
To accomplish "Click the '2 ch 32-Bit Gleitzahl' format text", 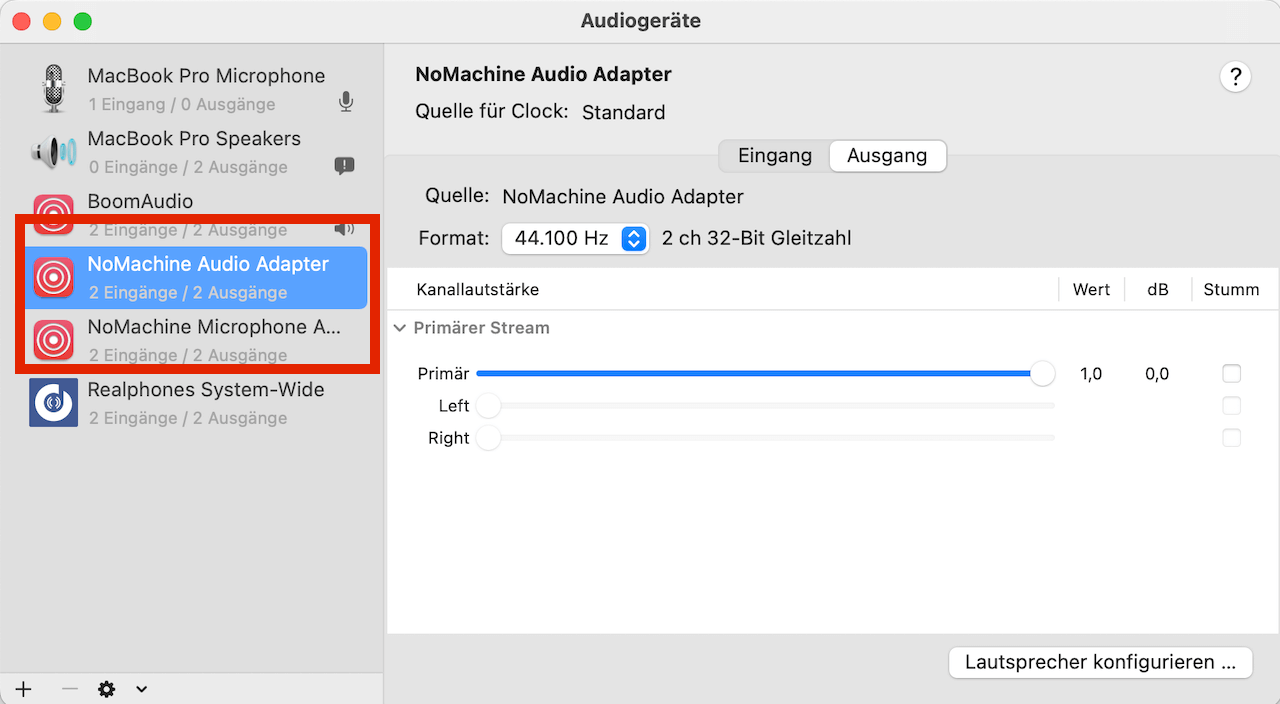I will click(757, 239).
